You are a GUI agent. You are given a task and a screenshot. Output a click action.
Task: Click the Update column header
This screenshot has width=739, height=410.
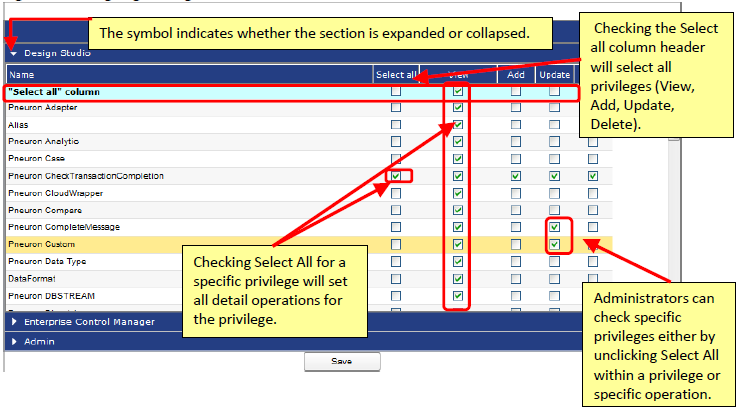click(554, 74)
